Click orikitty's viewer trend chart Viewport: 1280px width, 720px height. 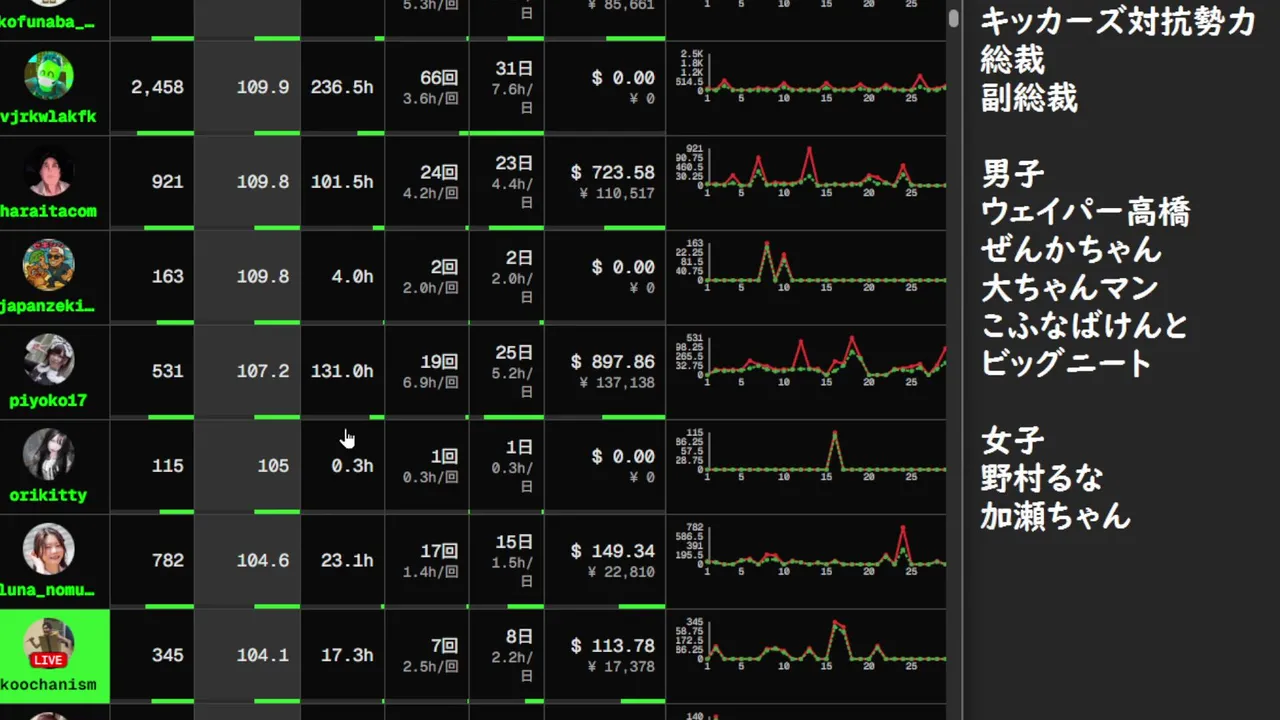click(x=811, y=454)
